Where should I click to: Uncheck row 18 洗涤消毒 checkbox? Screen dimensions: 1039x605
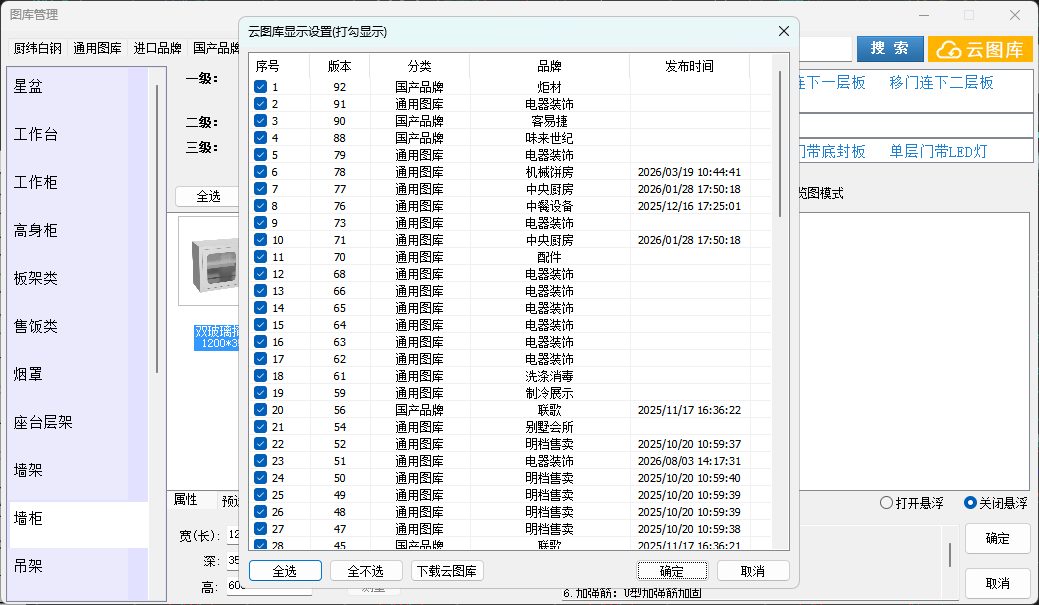(260, 376)
